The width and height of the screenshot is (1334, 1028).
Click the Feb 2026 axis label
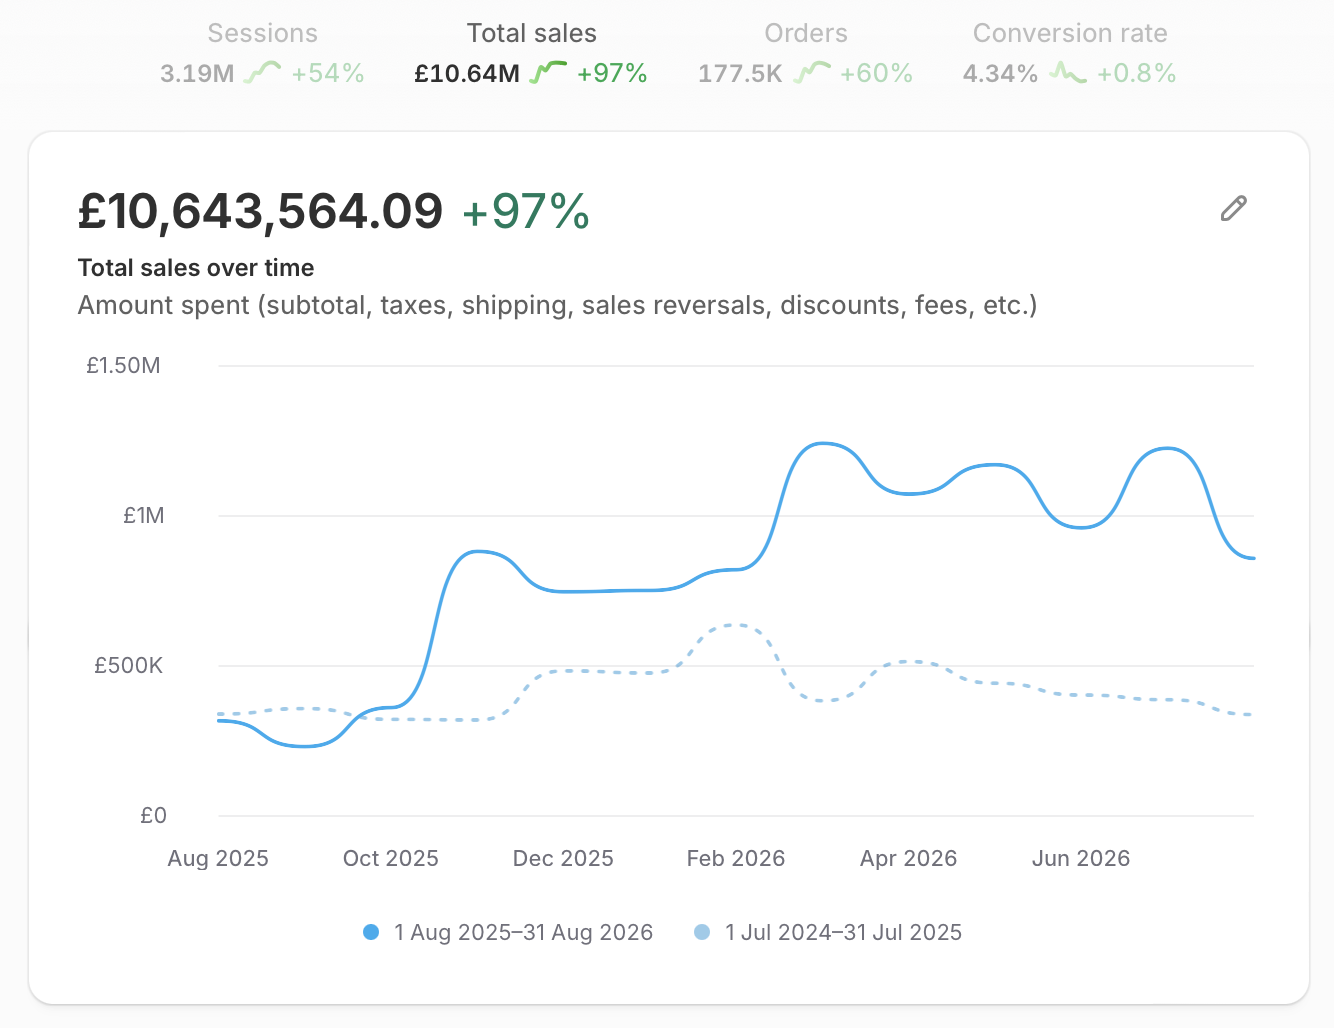click(736, 858)
